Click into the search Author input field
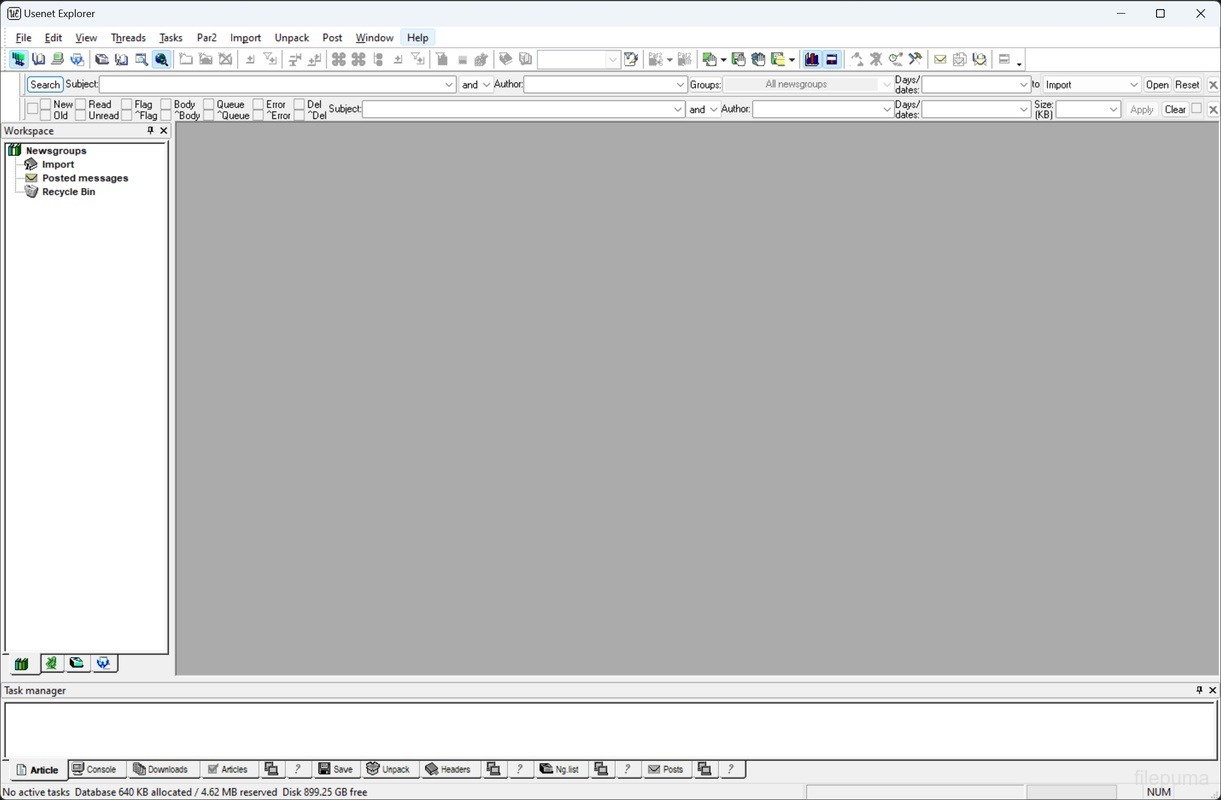Viewport: 1221px width, 800px height. coord(599,85)
